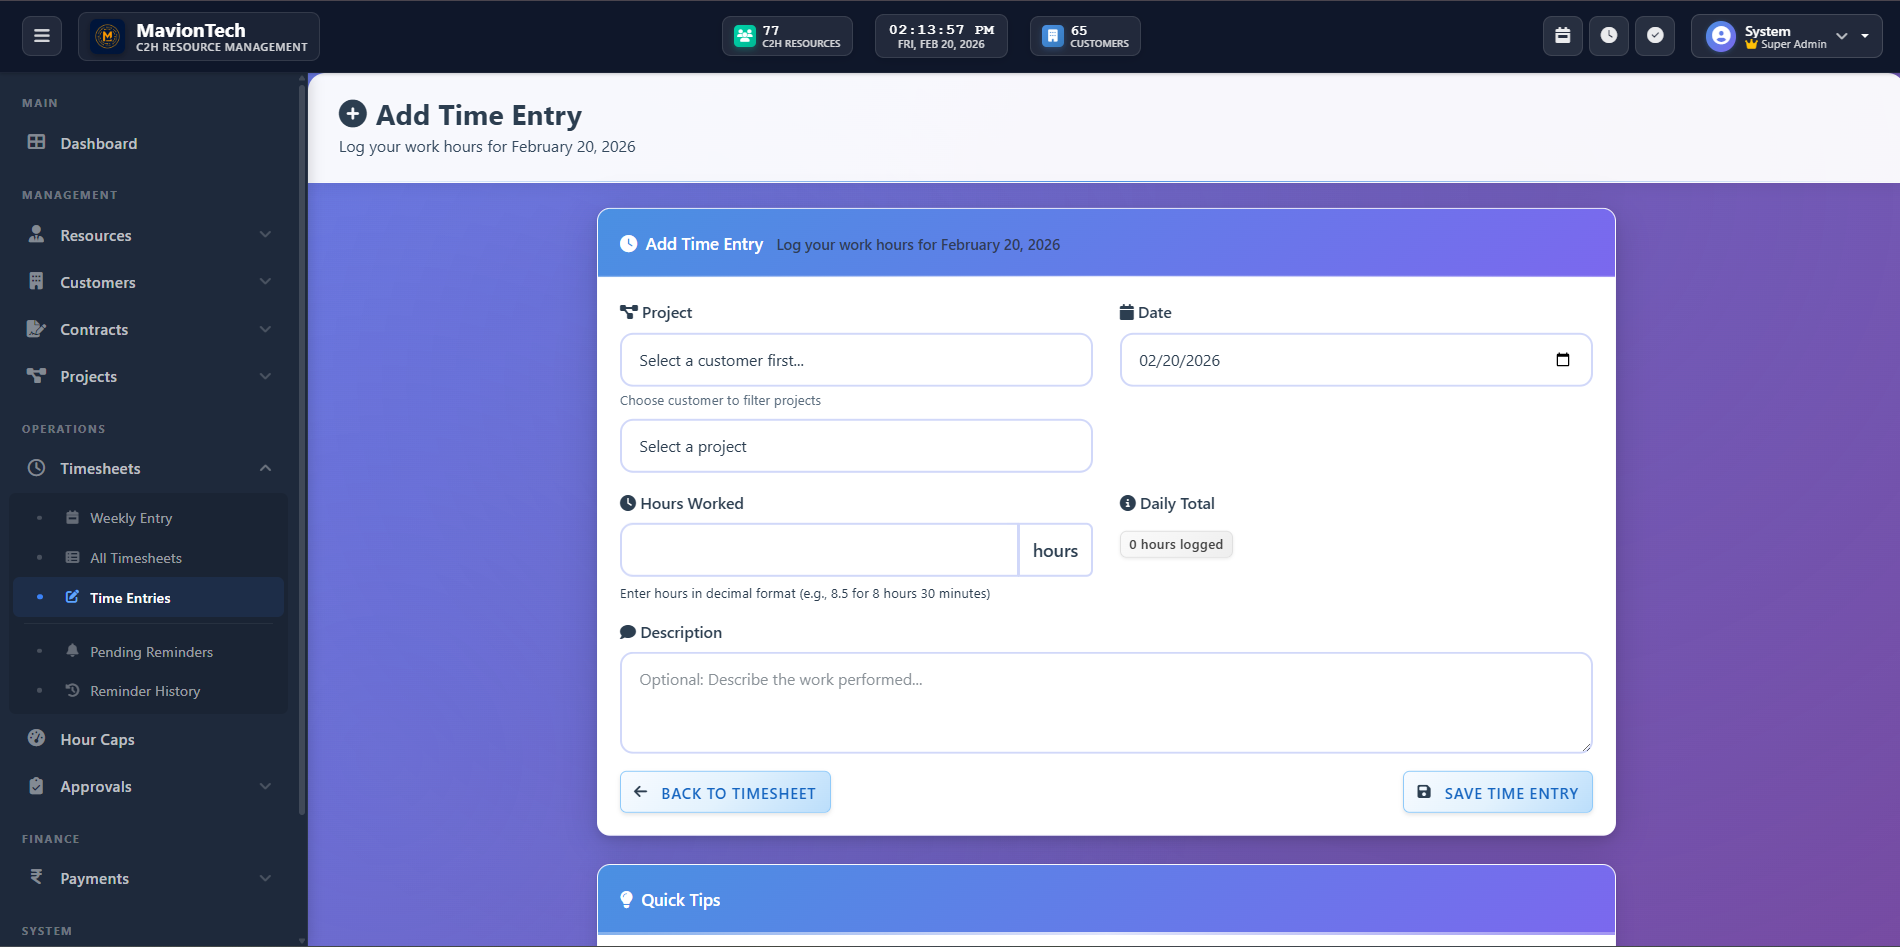The width and height of the screenshot is (1900, 947).
Task: Click the Save Time Entry button
Action: [1497, 793]
